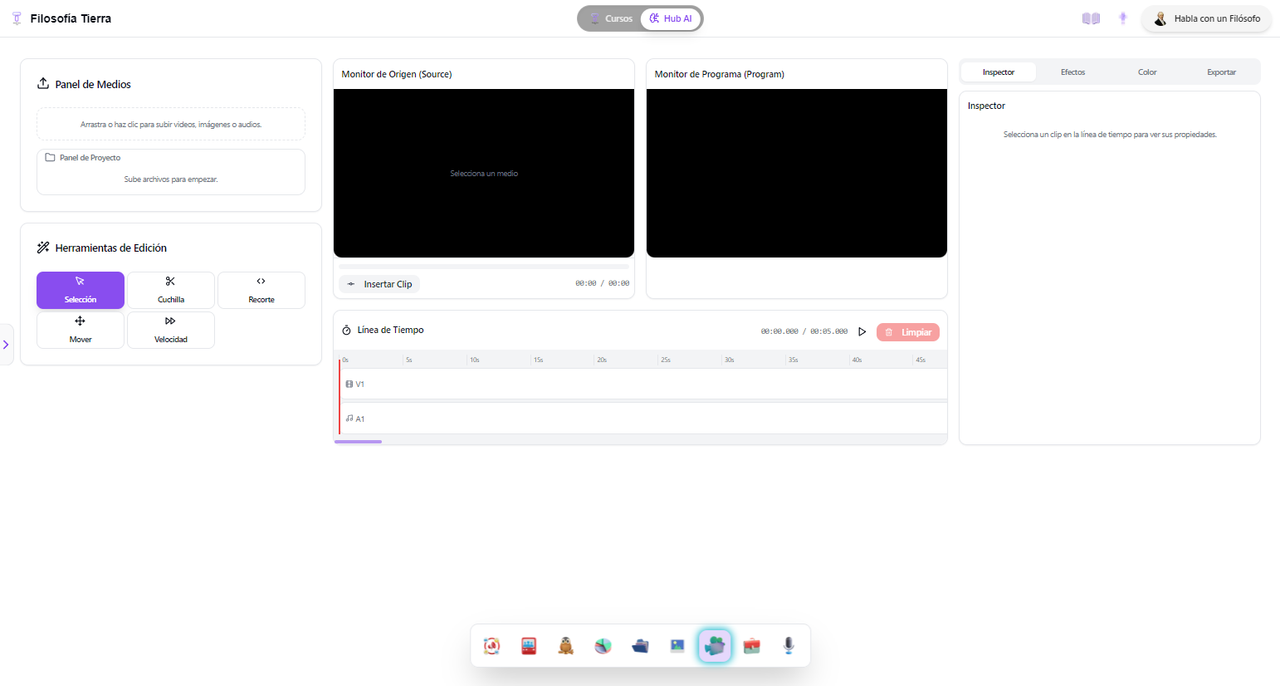Click 'Monitor de Origen (Source)' heading

(397, 74)
